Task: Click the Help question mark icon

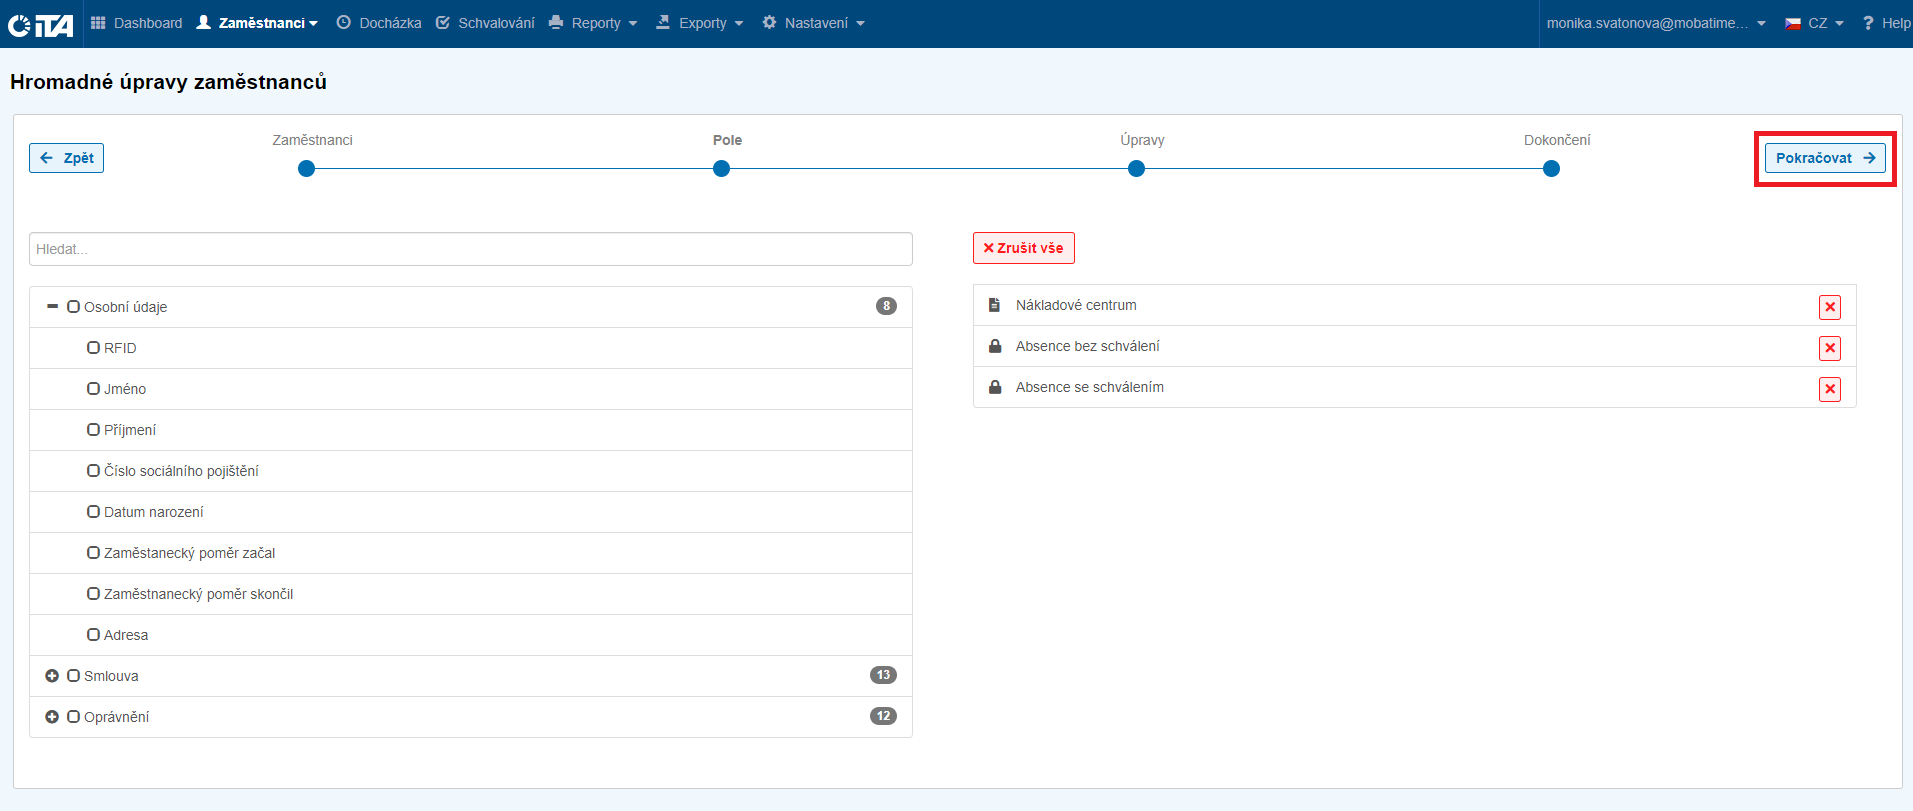Action: point(1867,23)
